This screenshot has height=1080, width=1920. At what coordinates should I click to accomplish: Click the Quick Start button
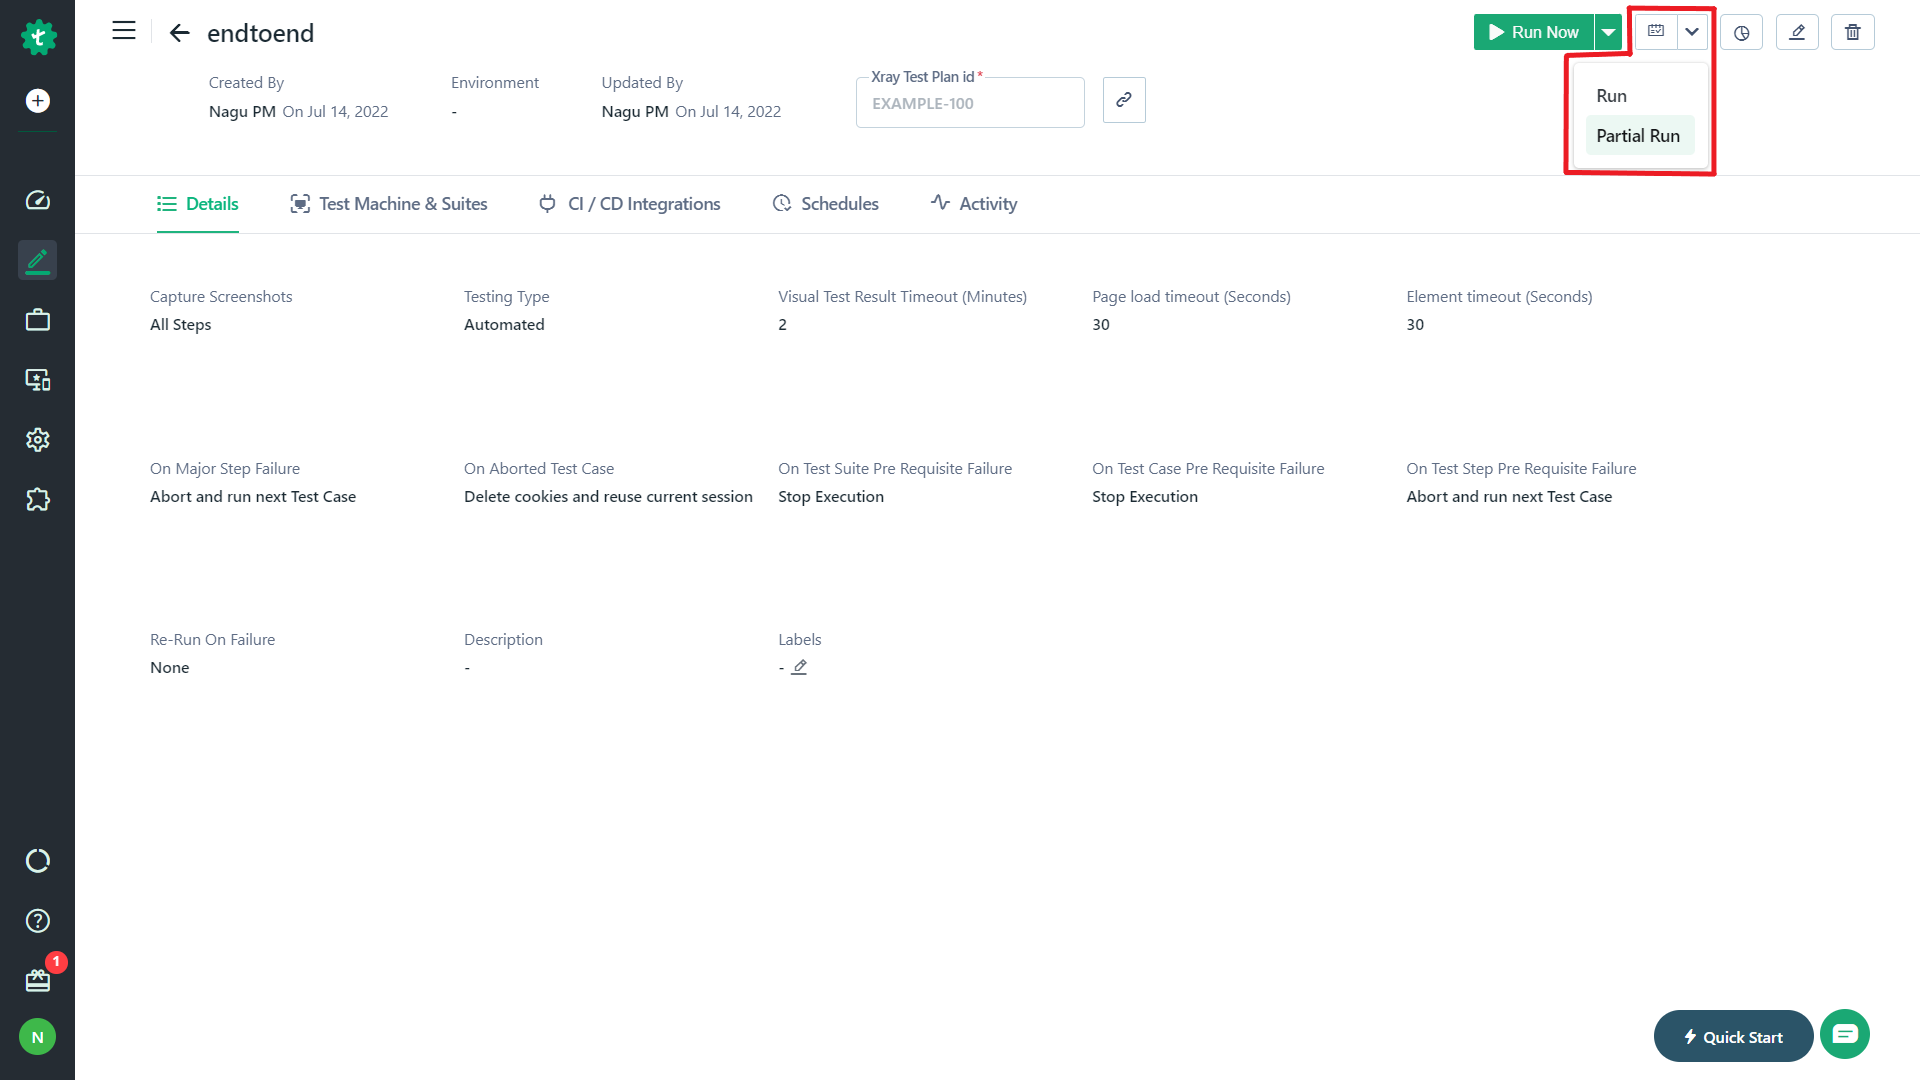point(1733,1037)
